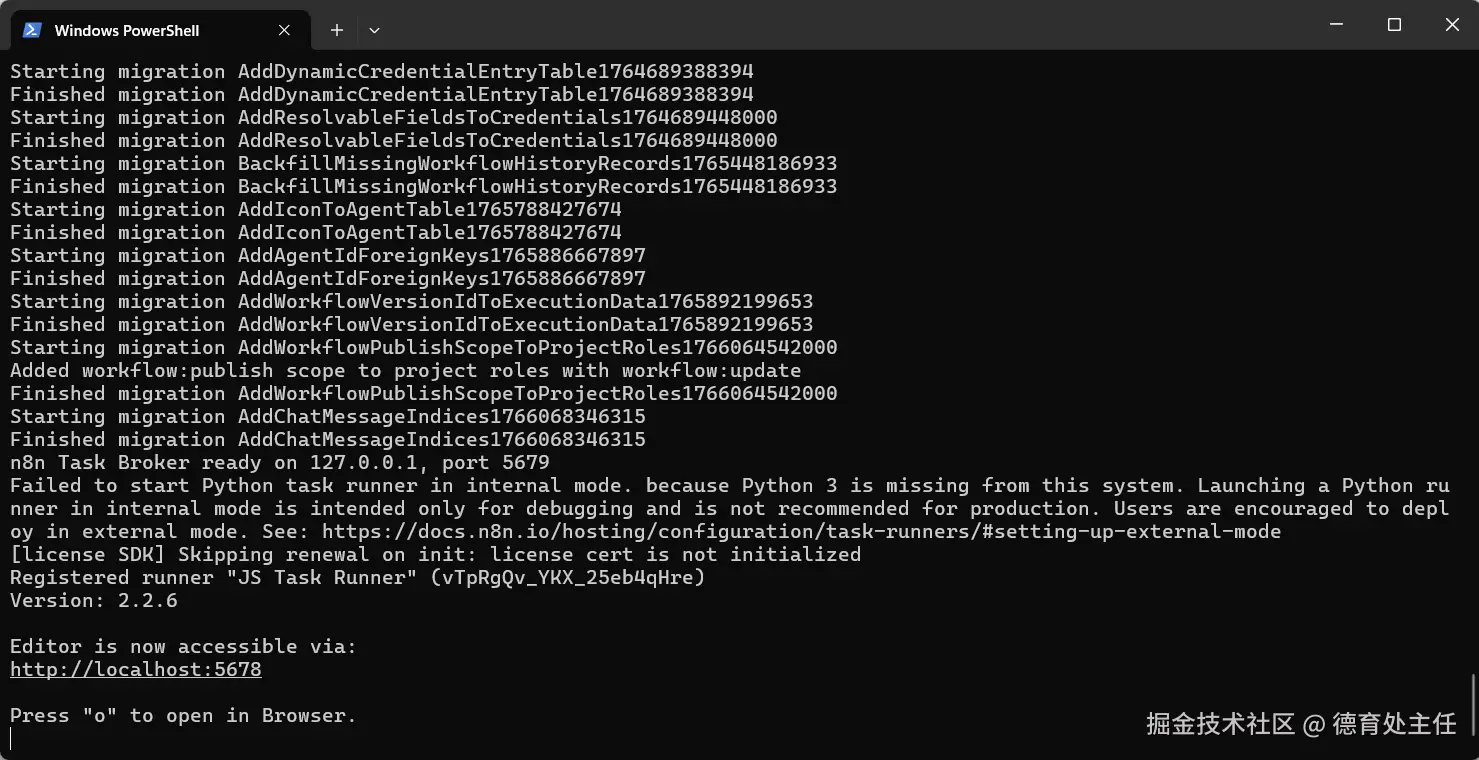The image size is (1479, 760).
Task: Click the Registered runner "JS Task Runner" line
Action: point(358,577)
